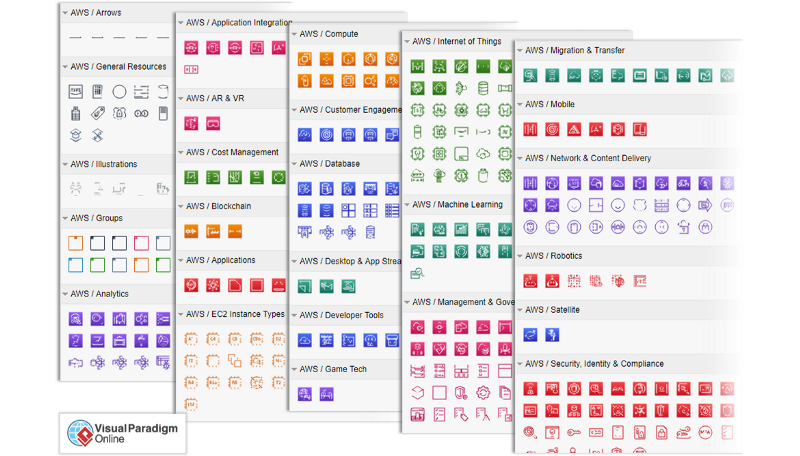Select the first green icon in Cost Management

(x=190, y=177)
